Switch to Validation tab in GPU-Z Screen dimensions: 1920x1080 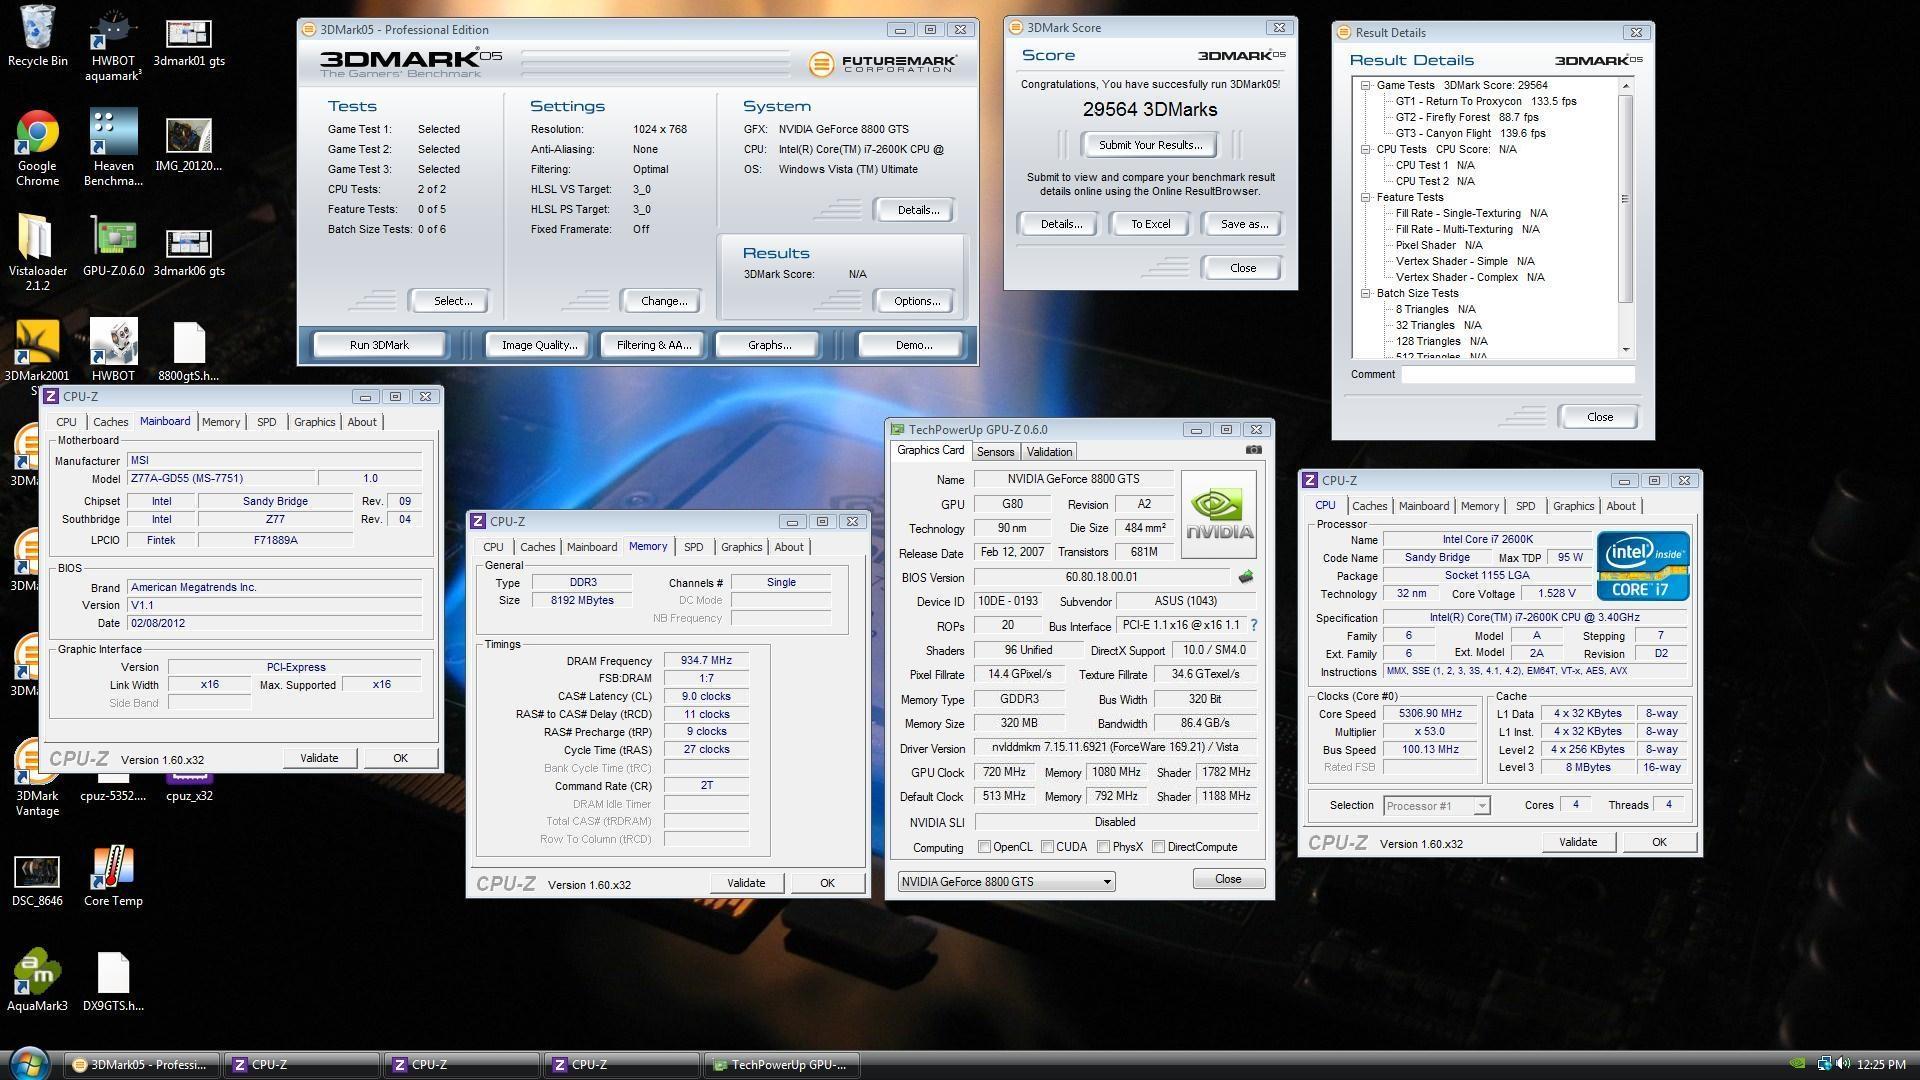pyautogui.click(x=1049, y=452)
